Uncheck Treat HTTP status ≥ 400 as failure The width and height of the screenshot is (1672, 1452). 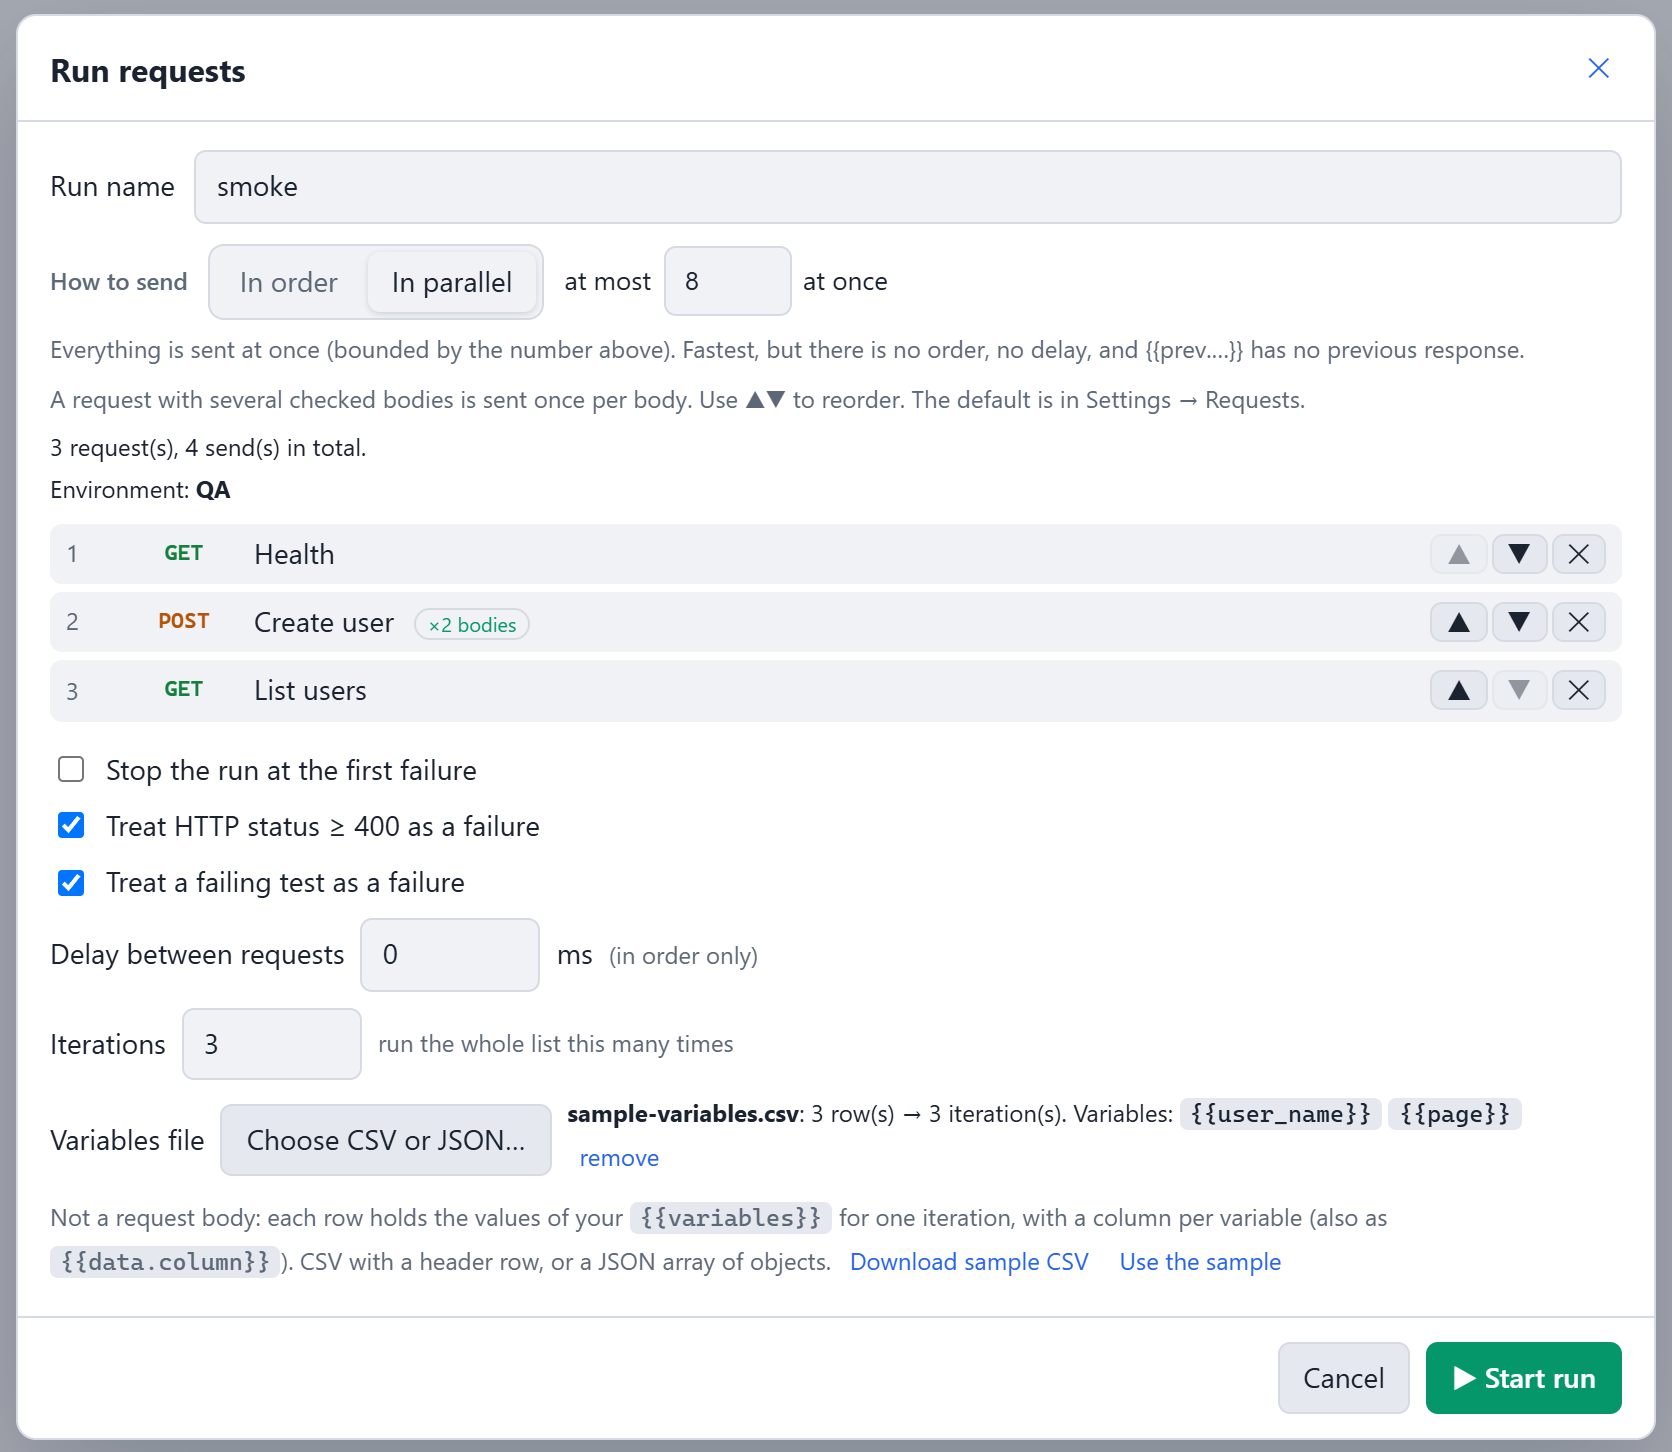coord(71,825)
